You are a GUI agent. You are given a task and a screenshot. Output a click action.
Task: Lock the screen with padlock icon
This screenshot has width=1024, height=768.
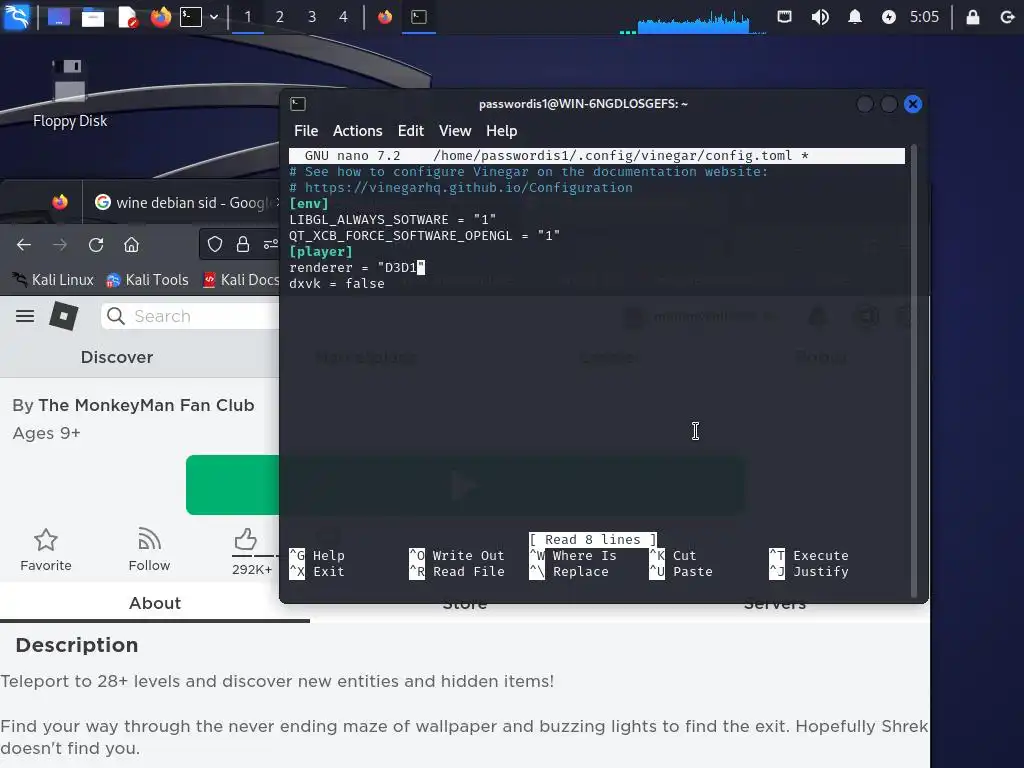tap(972, 17)
